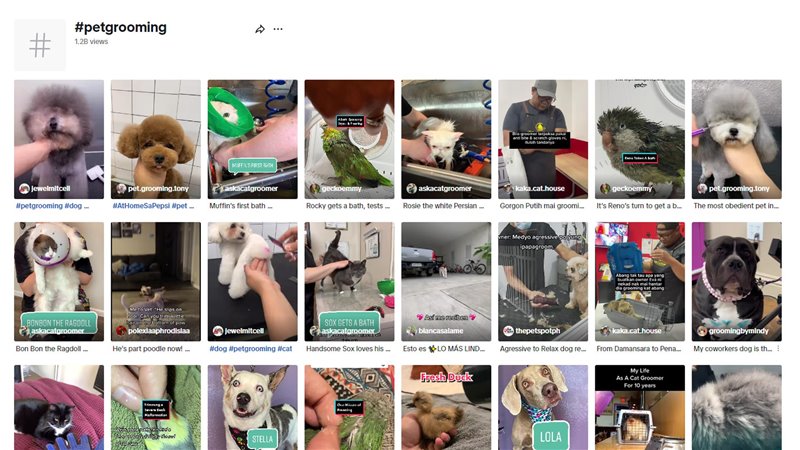
Task: Click the hashtag placeholder icon
Action: pos(40,45)
